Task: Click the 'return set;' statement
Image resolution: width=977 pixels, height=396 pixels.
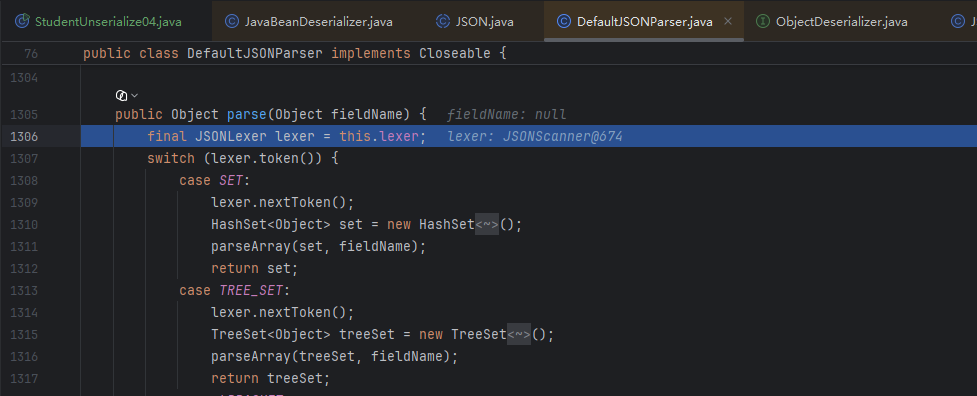Action: [255, 268]
